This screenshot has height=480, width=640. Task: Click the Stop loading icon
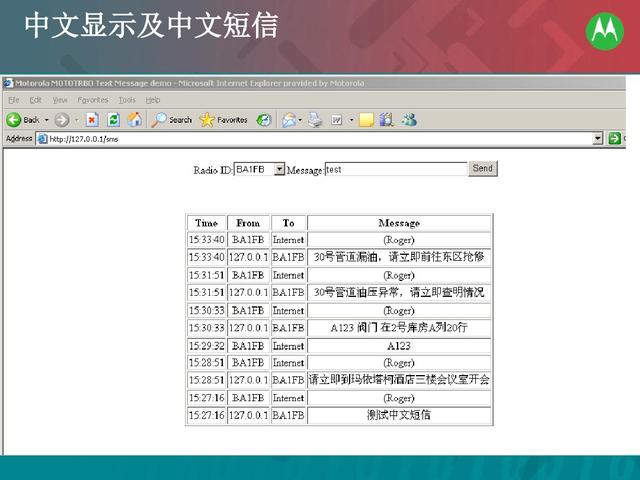pos(92,120)
